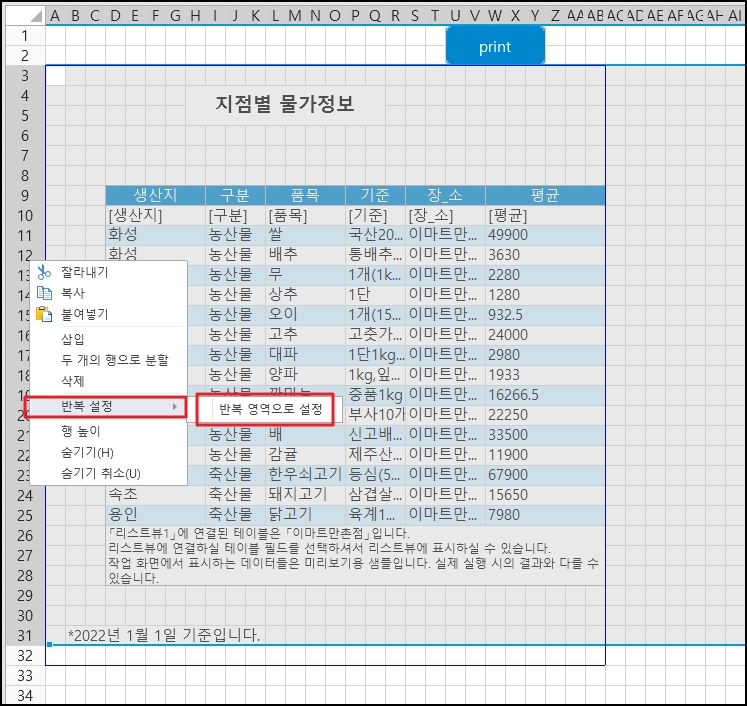
Task: Select the 평균 column header cell
Action: click(x=545, y=195)
